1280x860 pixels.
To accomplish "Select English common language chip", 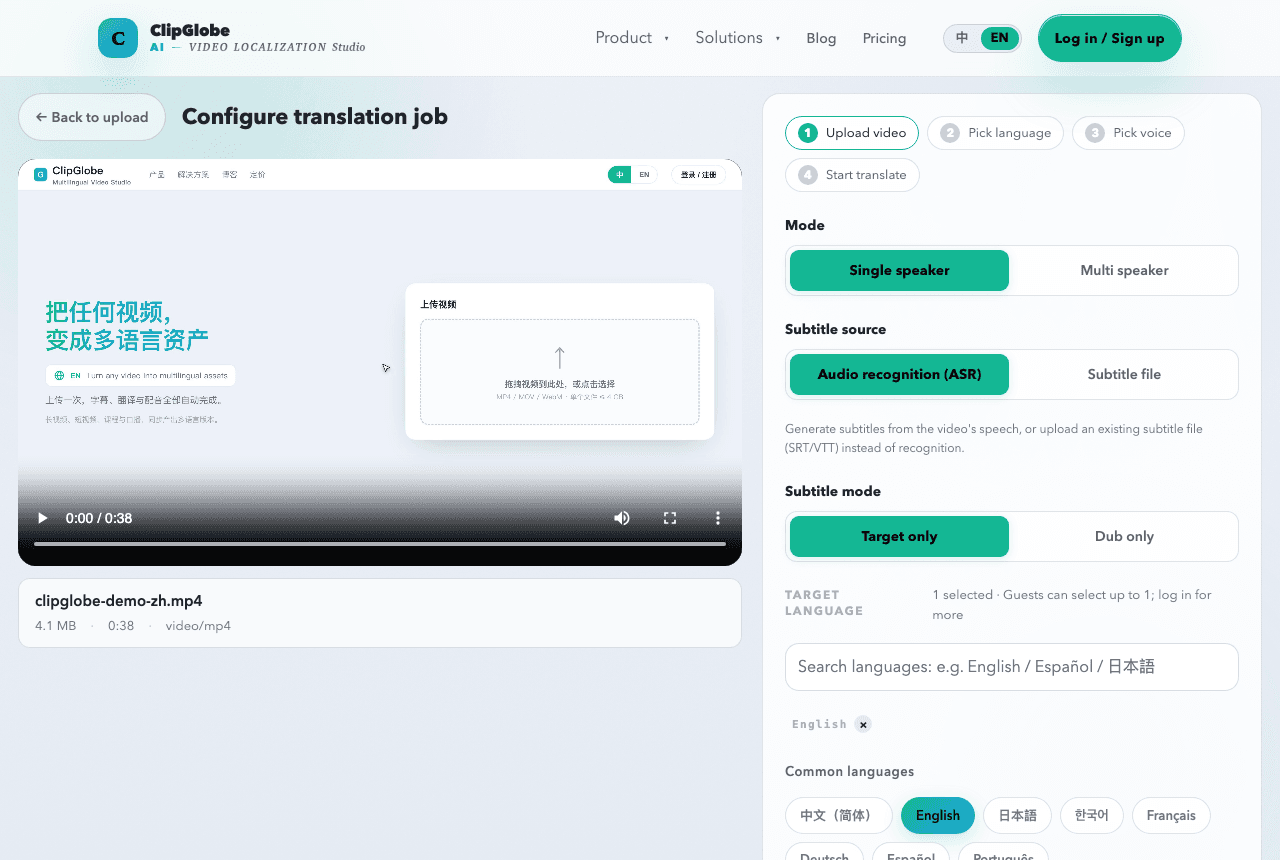I will [938, 815].
